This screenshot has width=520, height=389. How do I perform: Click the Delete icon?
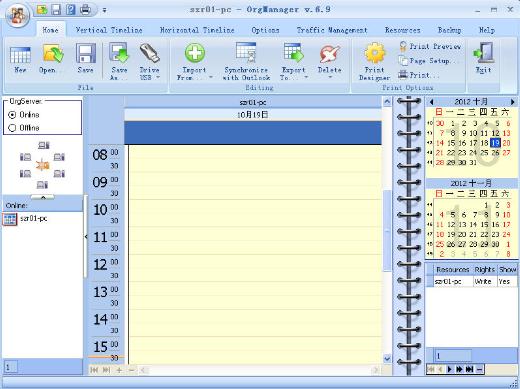[329, 54]
